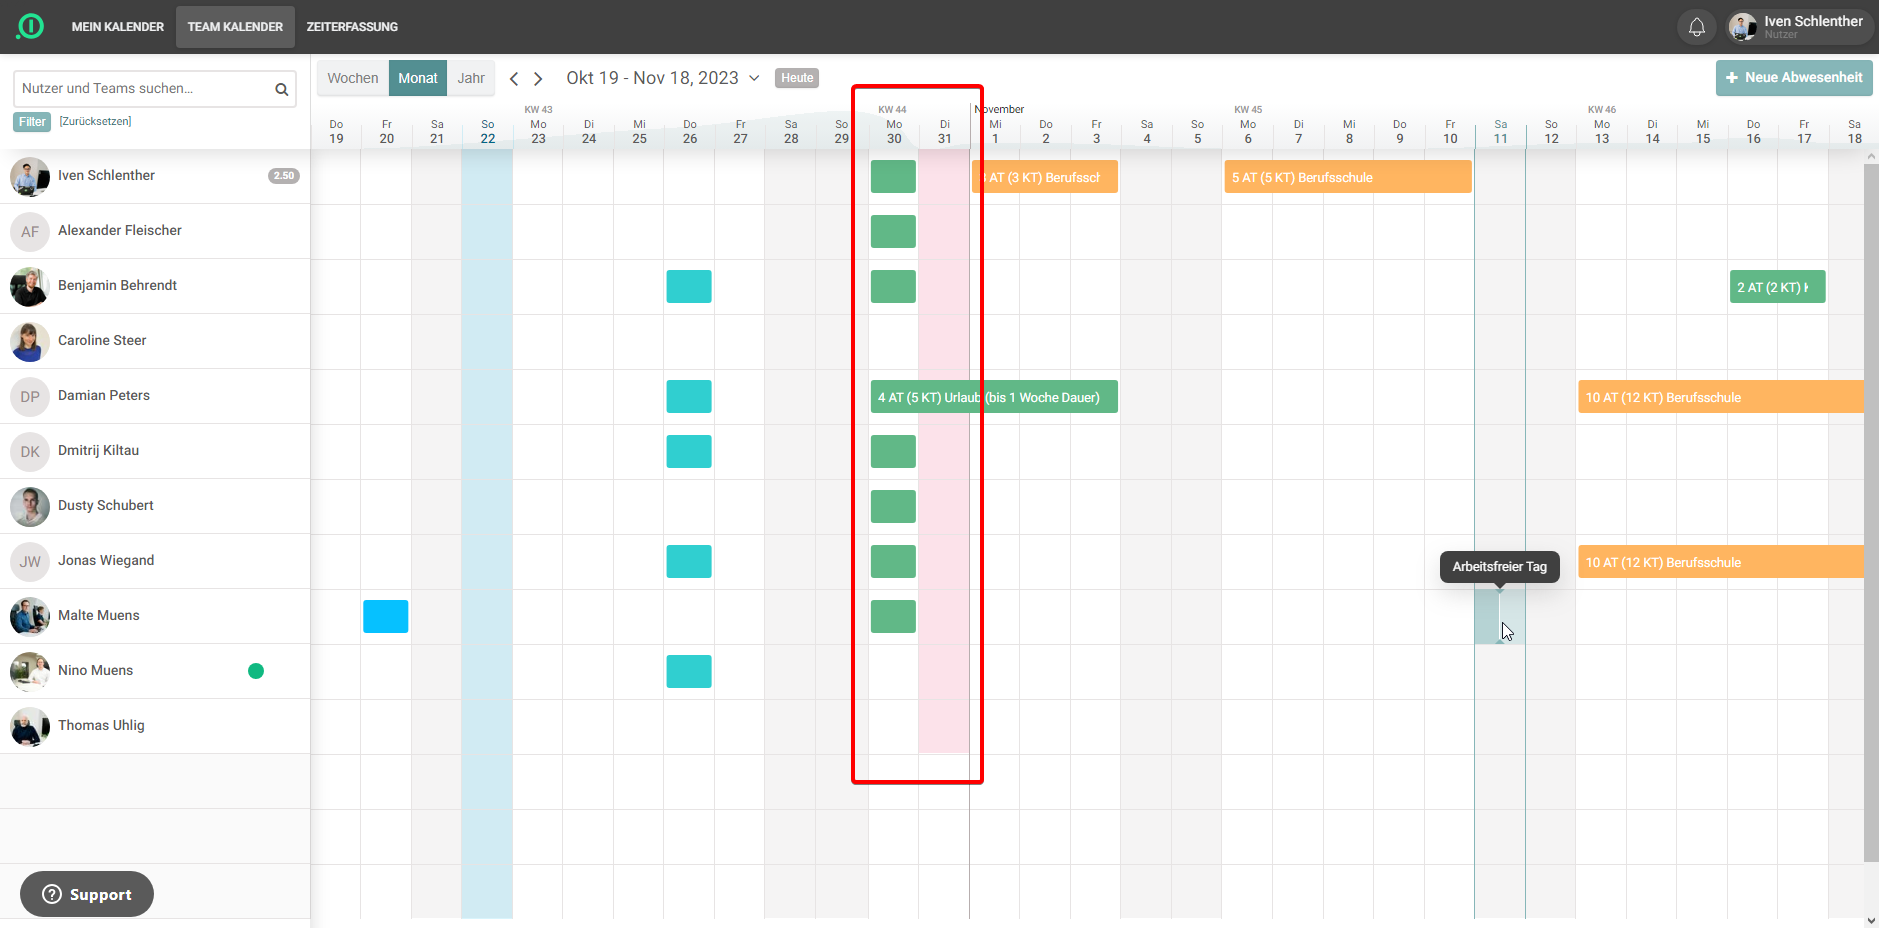The image size is (1879, 931).
Task: Click Caroline Steer's avatar in user list
Action: coord(30,342)
